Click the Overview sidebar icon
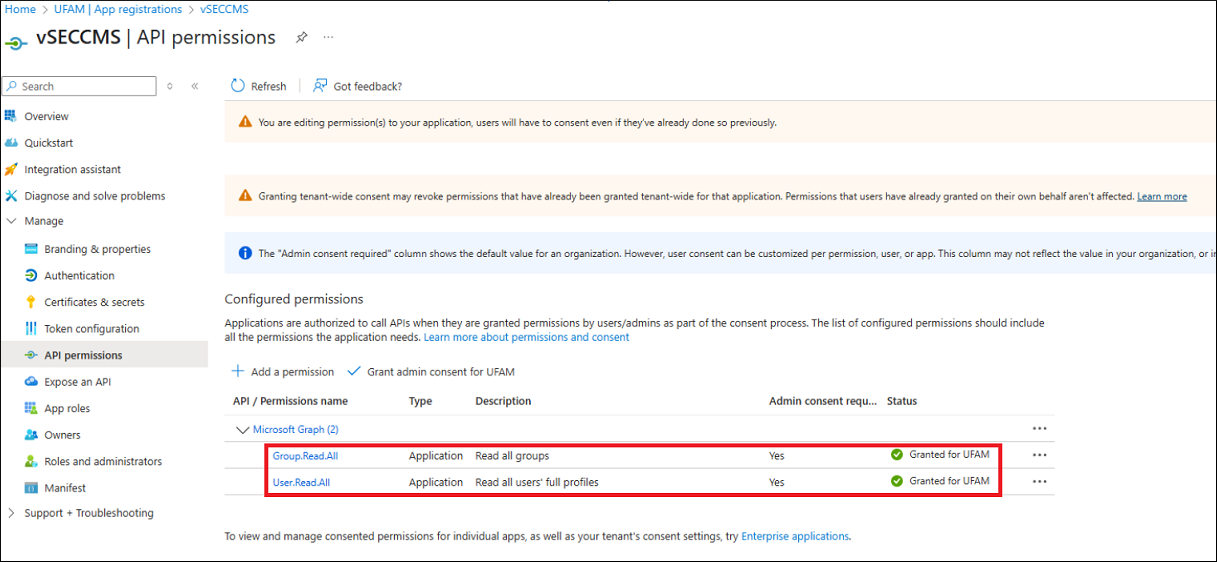The image size is (1217, 562). 11,116
